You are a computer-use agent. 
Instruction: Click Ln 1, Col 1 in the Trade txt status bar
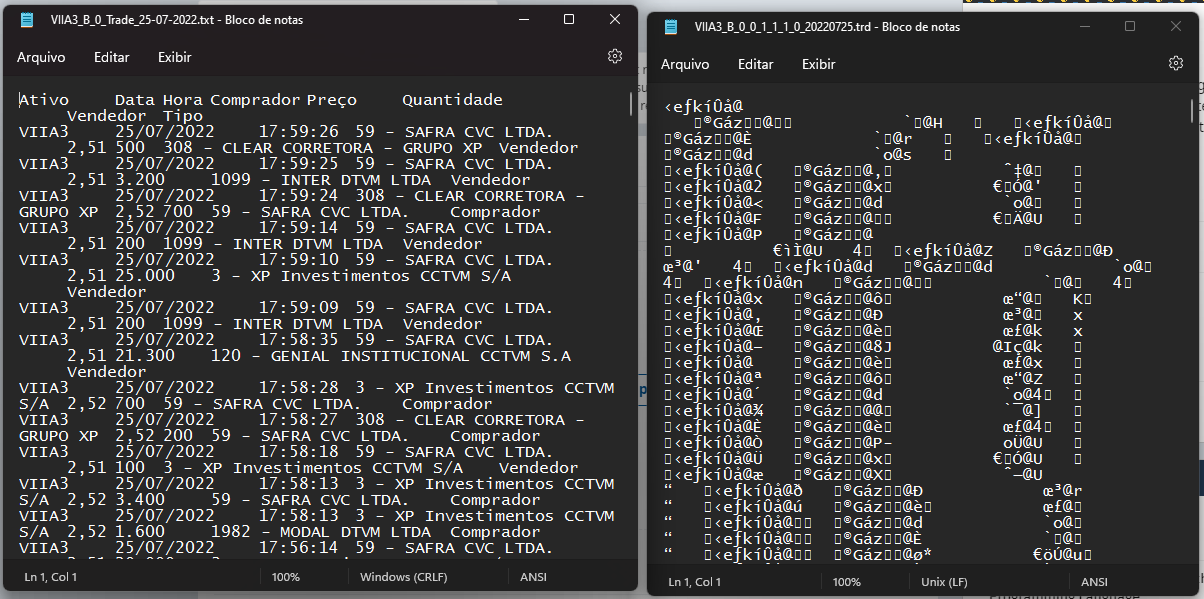(x=50, y=577)
